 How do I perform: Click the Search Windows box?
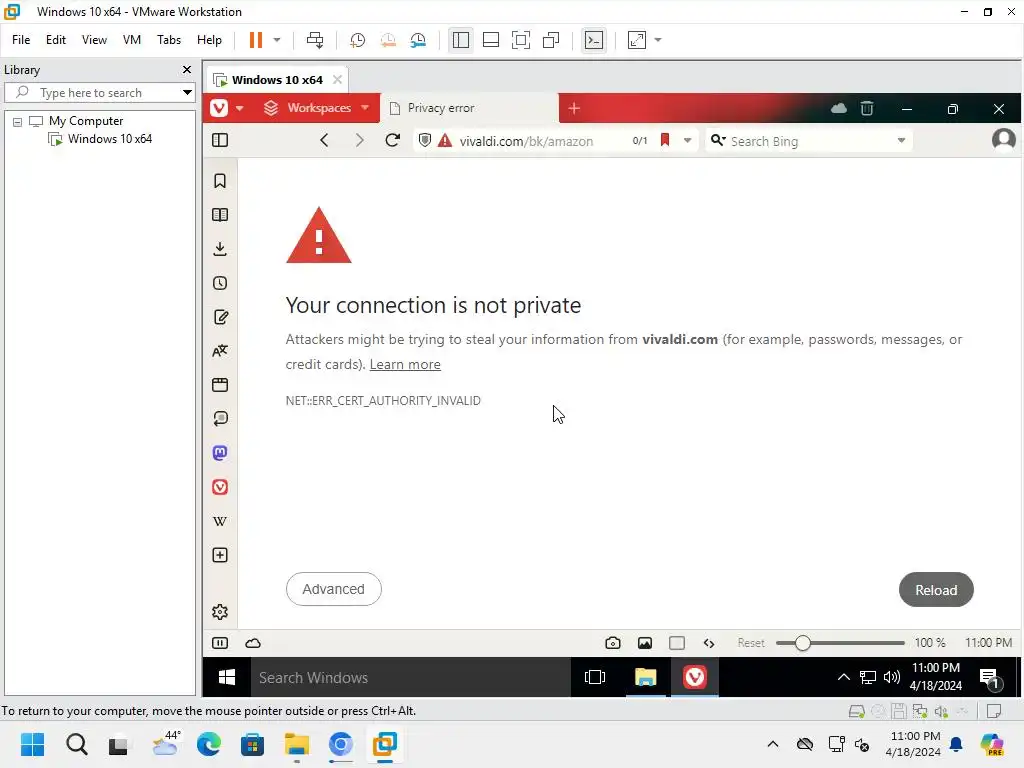[411, 678]
